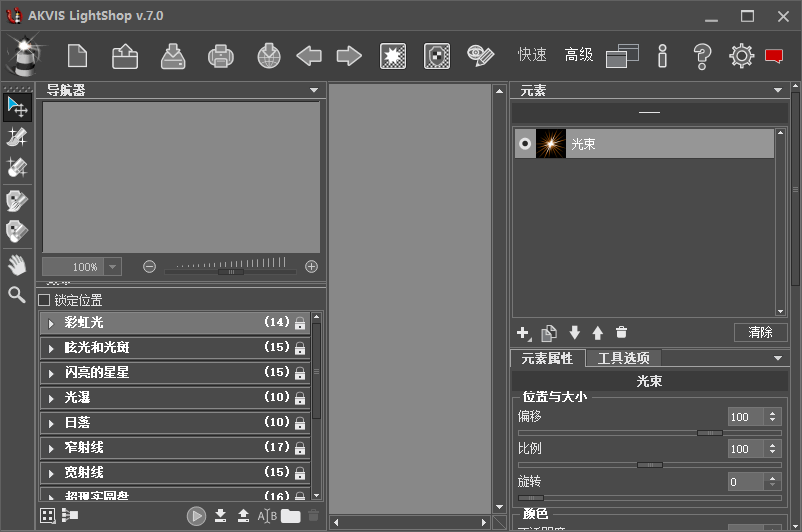The width and height of the screenshot is (802, 532).
Task: Click the New Image toolbar icon
Action: [x=77, y=56]
